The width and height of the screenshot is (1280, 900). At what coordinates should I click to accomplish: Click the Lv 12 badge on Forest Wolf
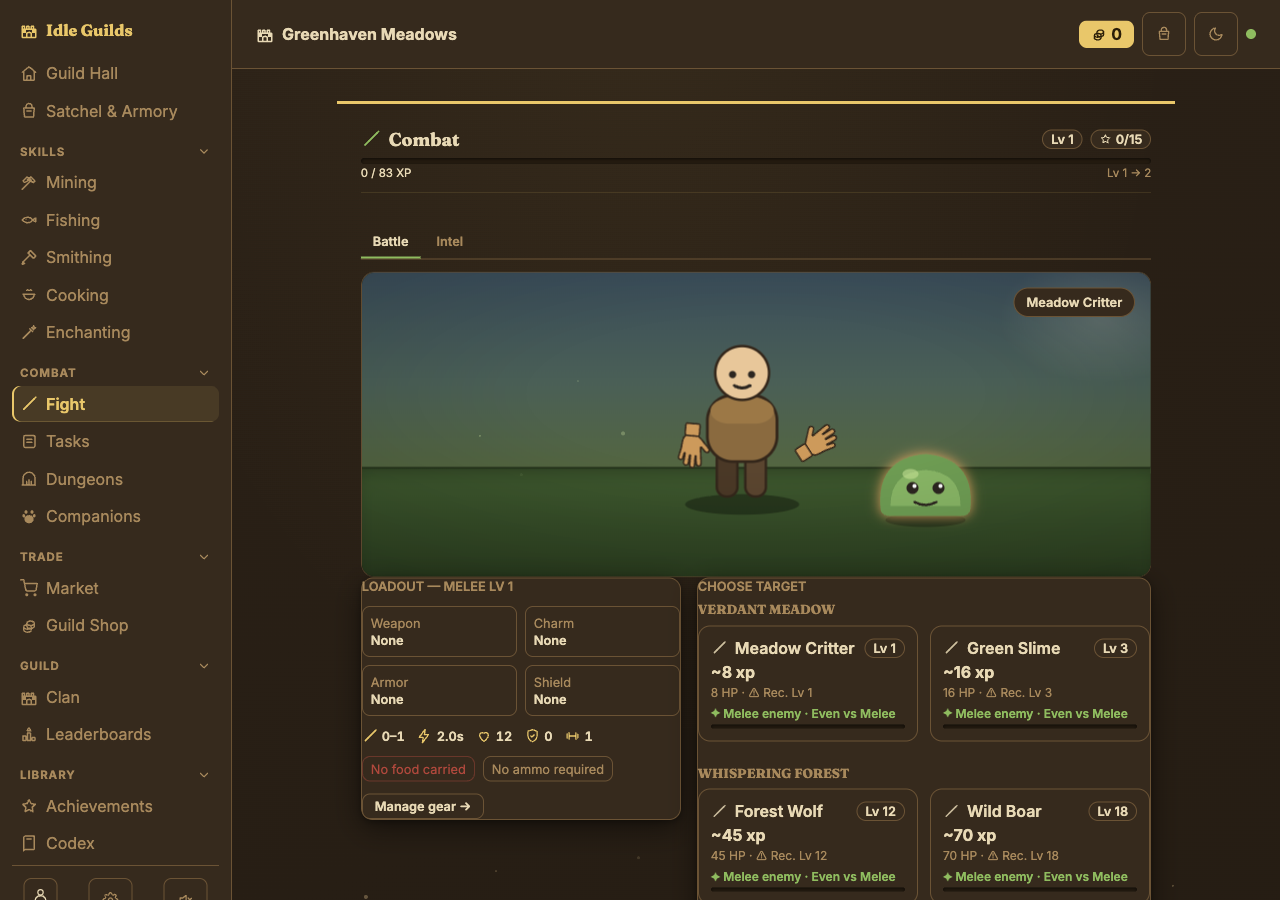(881, 811)
